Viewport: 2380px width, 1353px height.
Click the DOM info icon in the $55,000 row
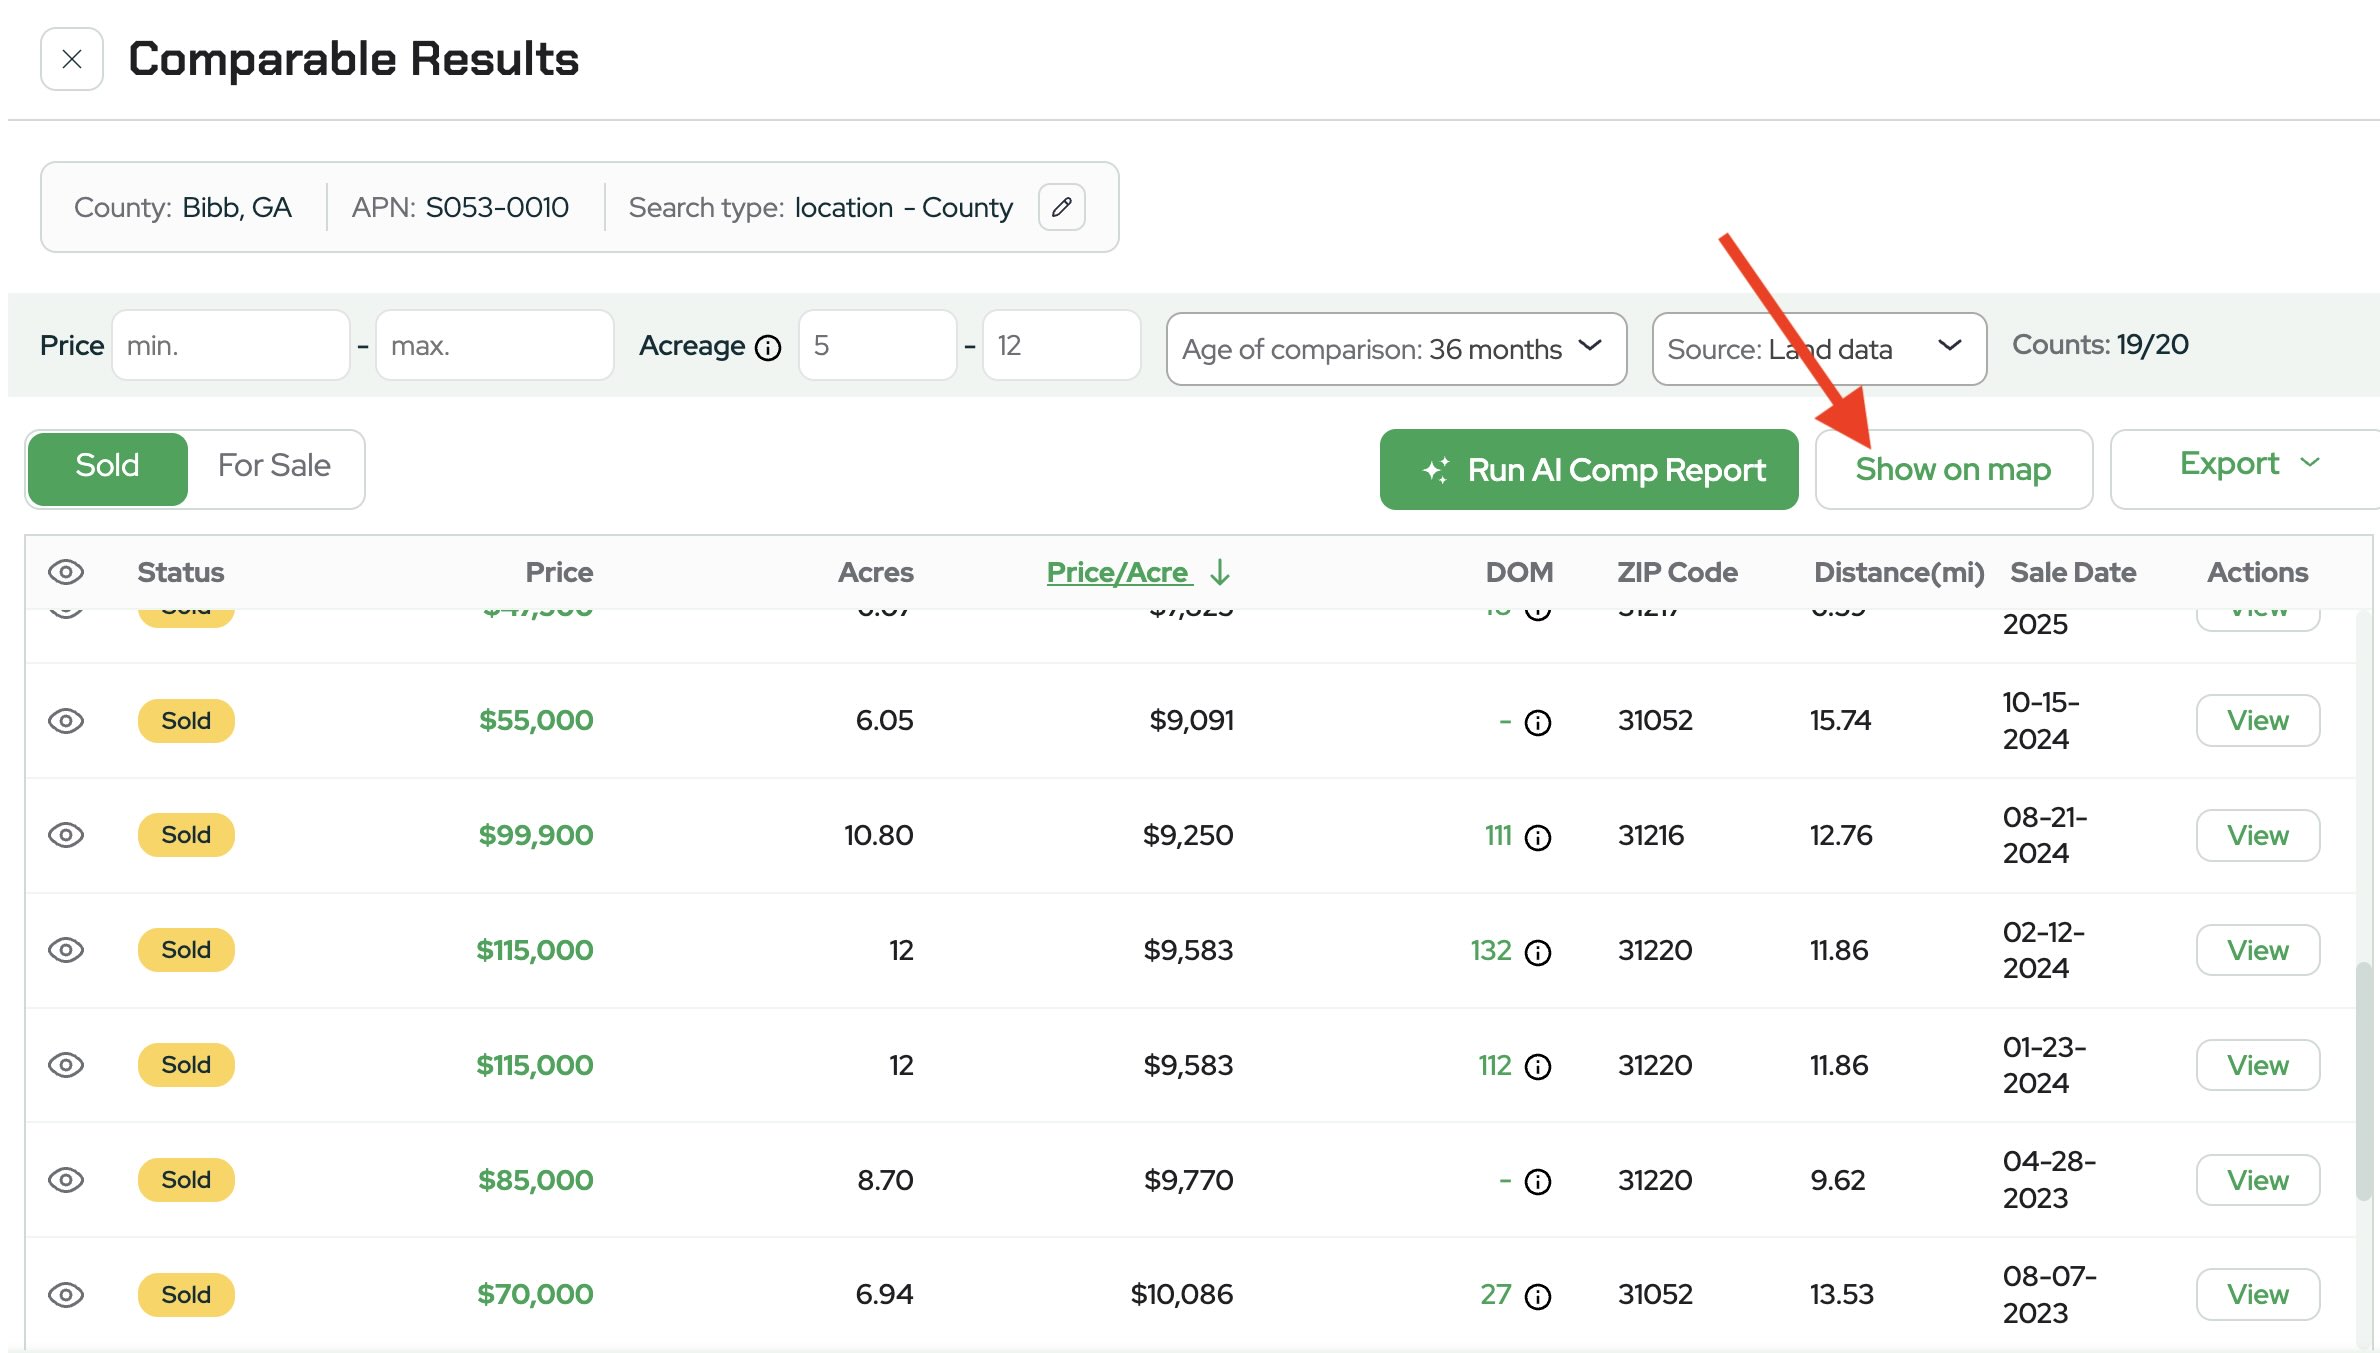(1538, 722)
